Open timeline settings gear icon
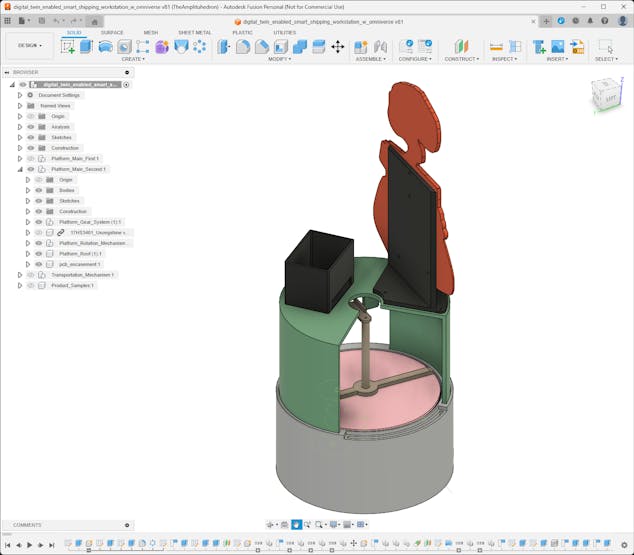Screen dimensions: 634x555 click(624, 545)
